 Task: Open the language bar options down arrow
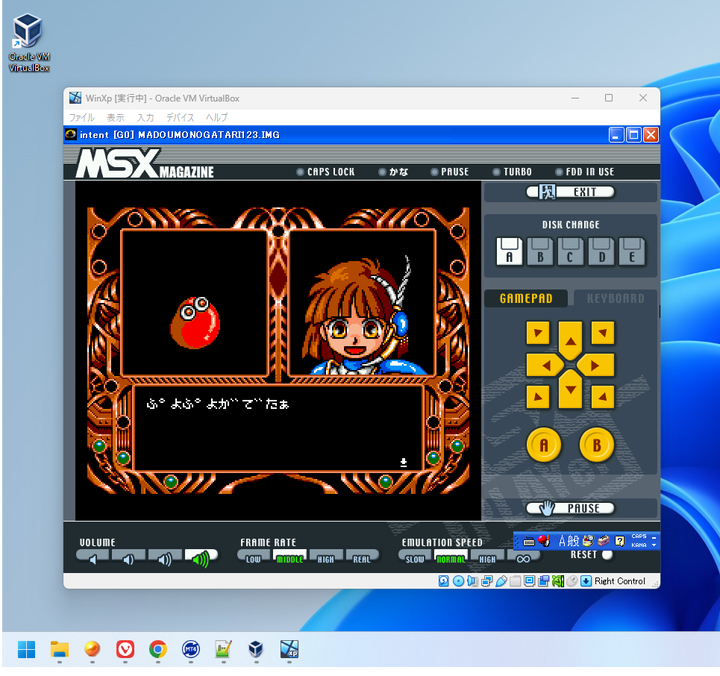[654, 545]
